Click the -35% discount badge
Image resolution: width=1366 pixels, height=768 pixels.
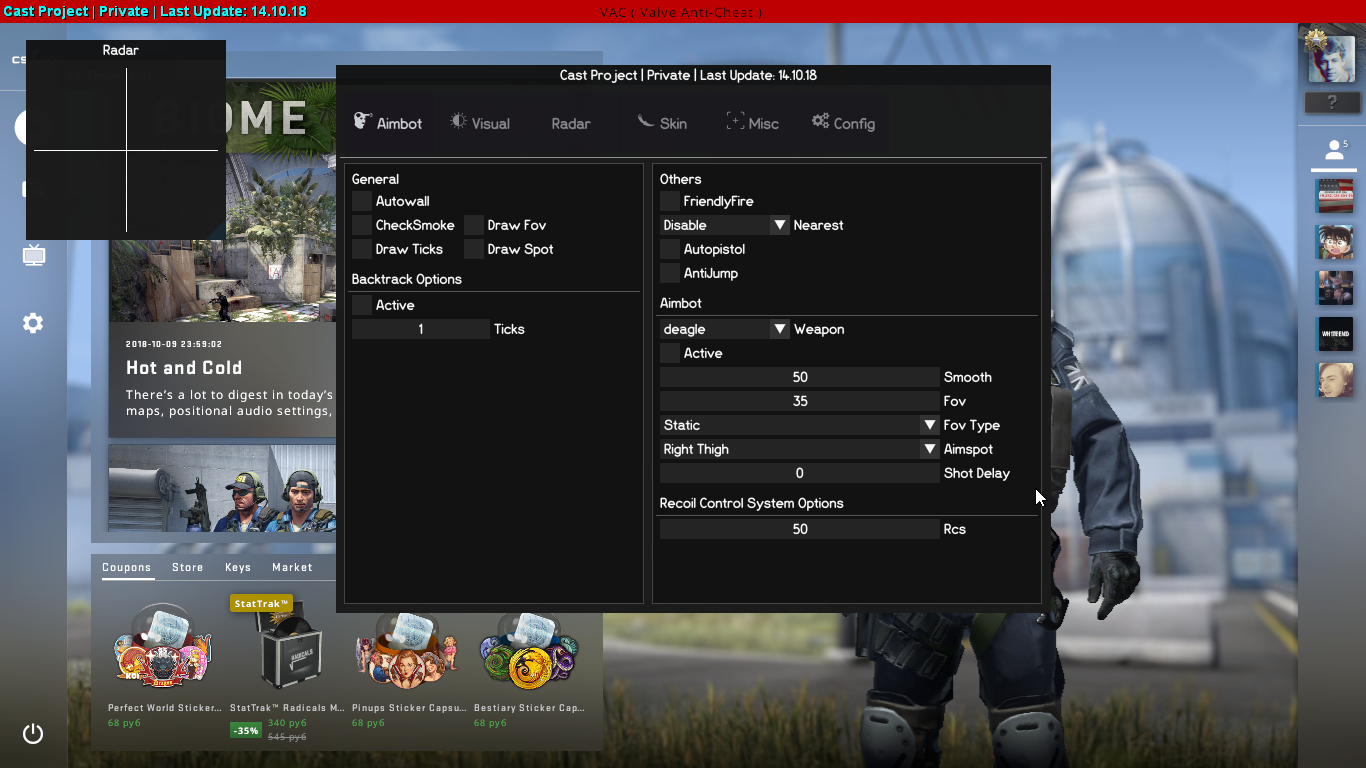click(x=246, y=730)
